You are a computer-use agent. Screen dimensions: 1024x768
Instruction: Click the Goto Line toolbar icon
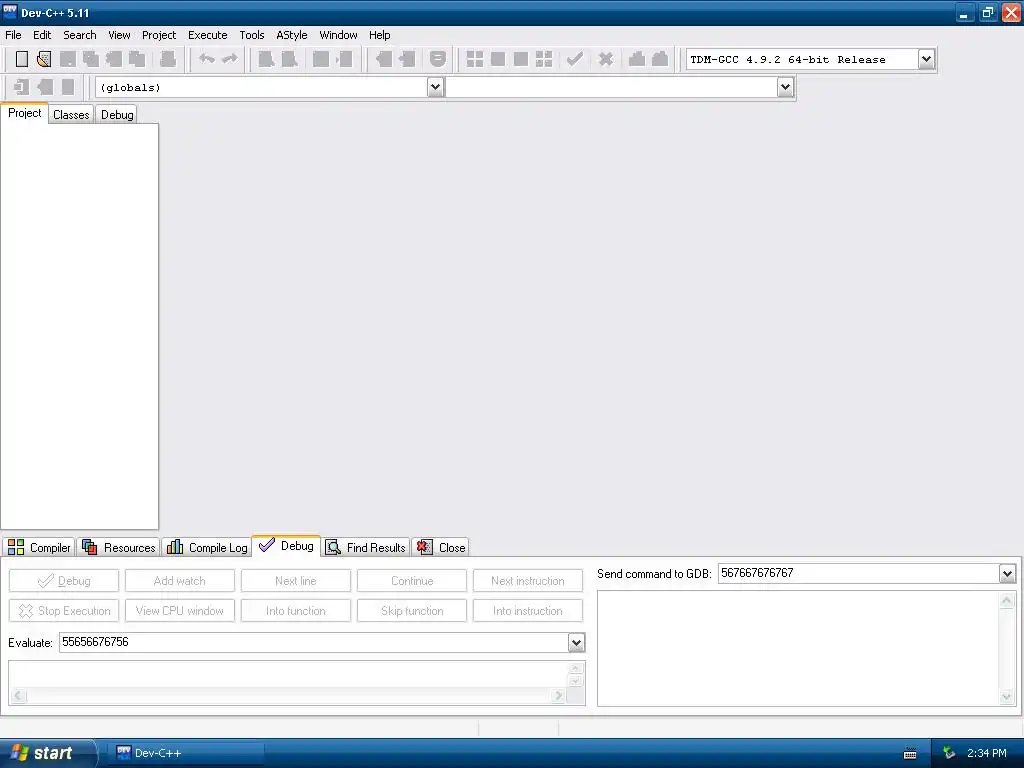click(x=344, y=59)
